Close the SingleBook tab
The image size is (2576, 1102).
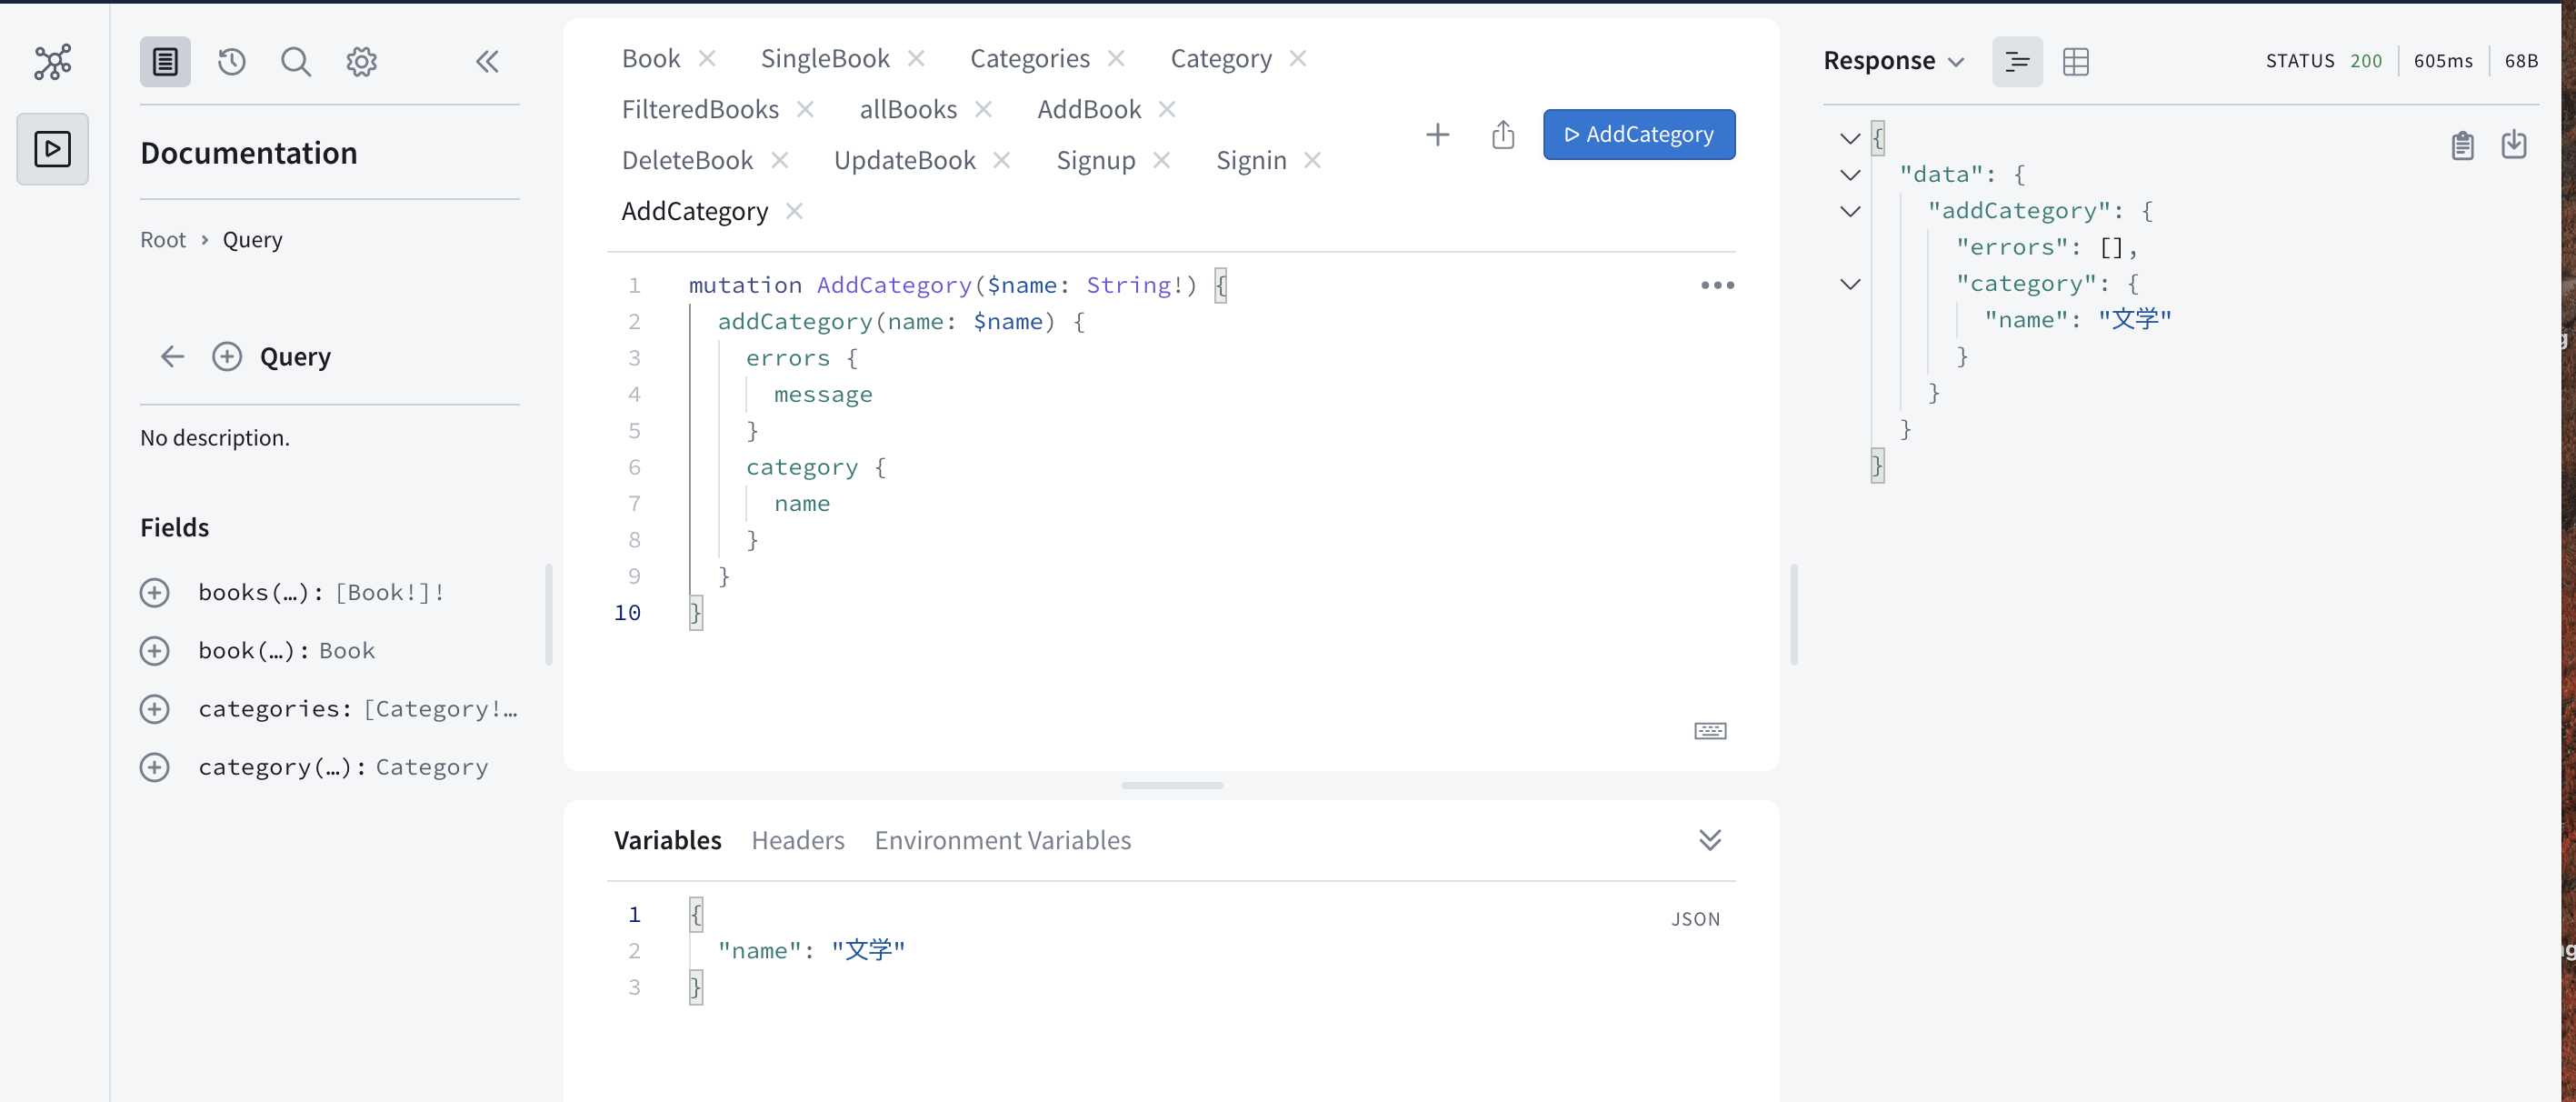[916, 58]
